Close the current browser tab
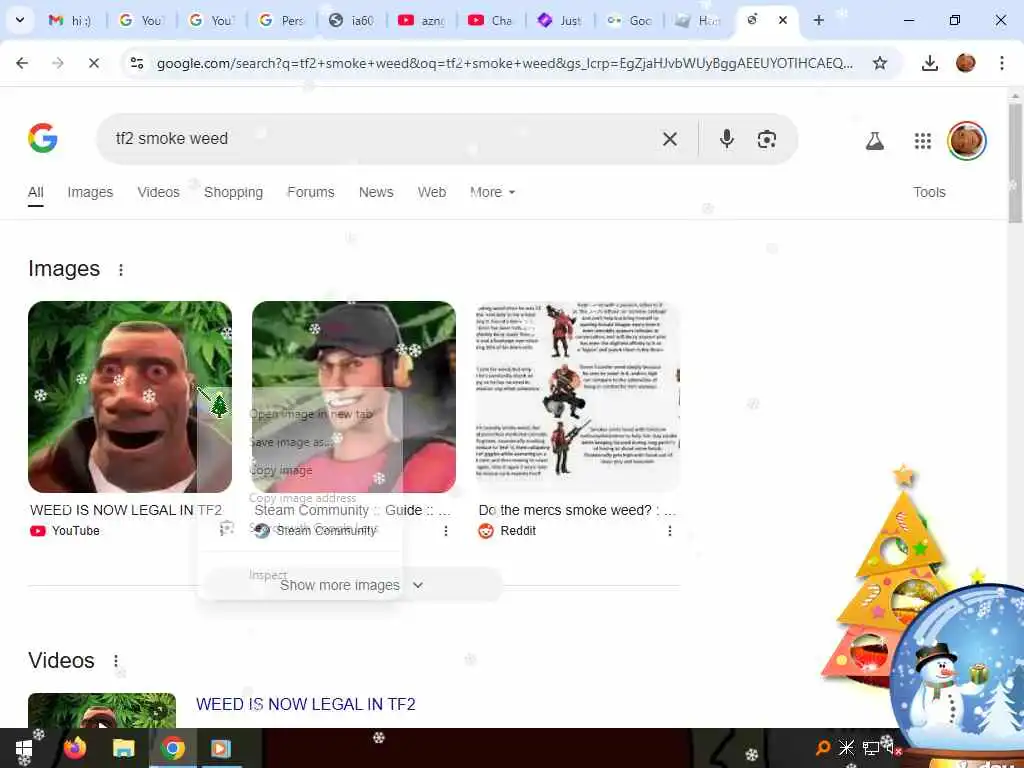Screen dimensions: 1024x768 click(x=782, y=20)
